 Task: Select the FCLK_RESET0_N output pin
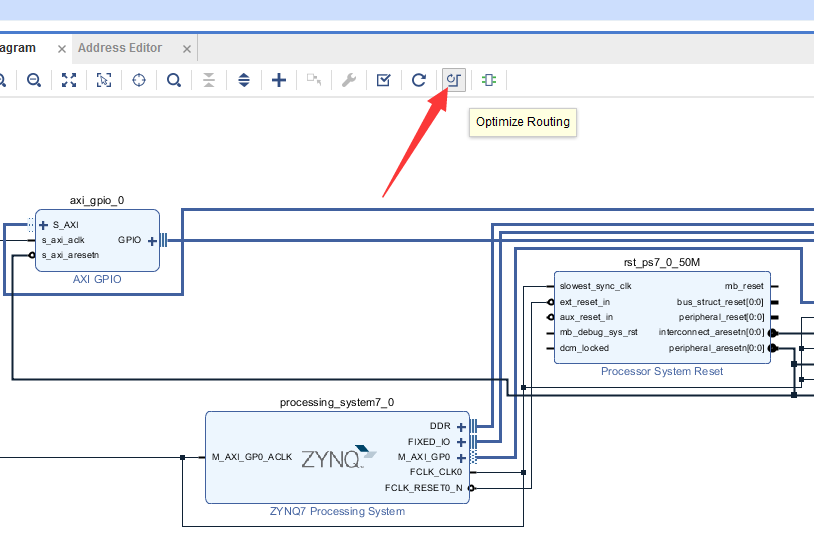[x=424, y=488]
